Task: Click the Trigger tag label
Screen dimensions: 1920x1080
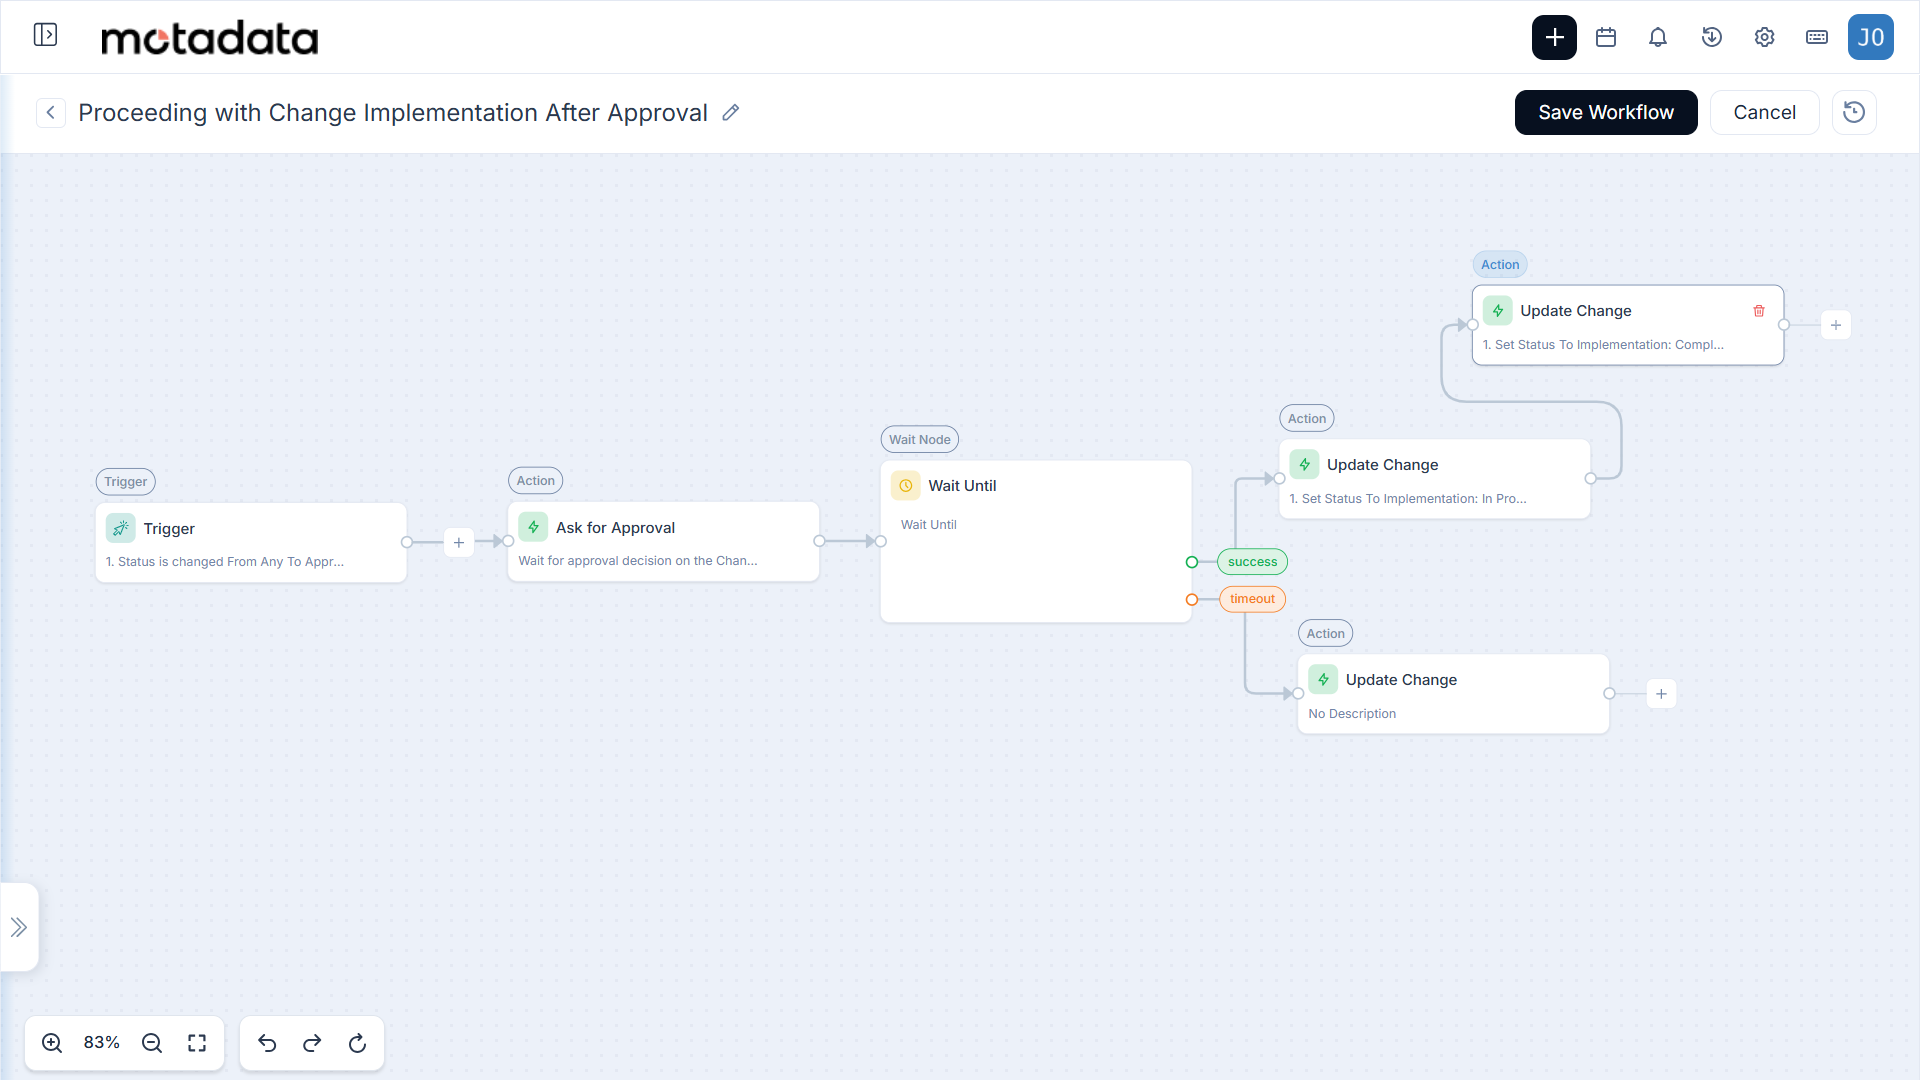Action: tap(126, 481)
